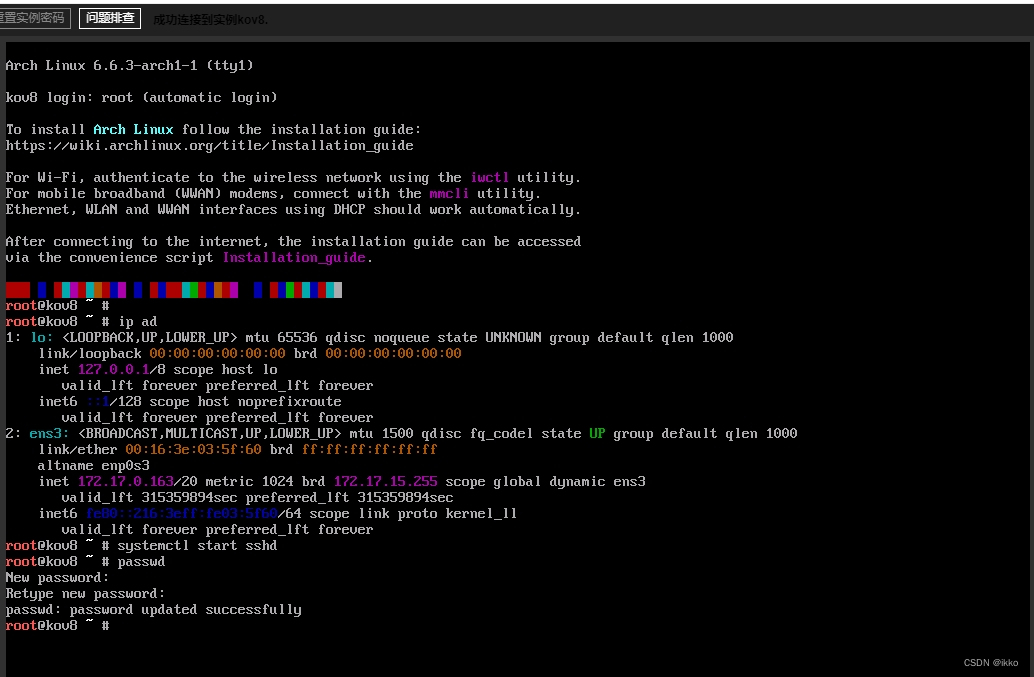This screenshot has height=677, width=1034.
Task: Click the Installation_guide script name
Action: (x=294, y=257)
